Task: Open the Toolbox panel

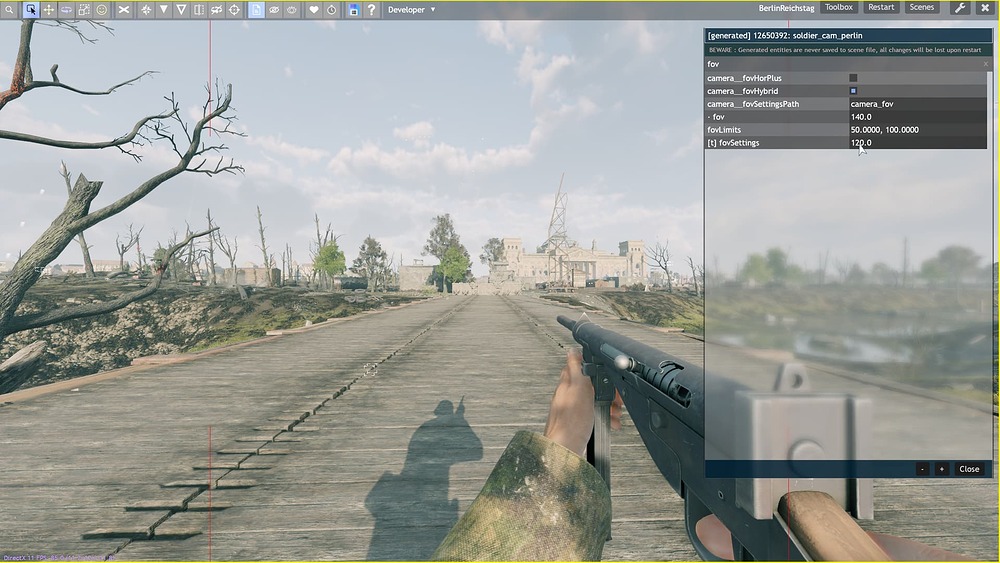Action: 839,8
